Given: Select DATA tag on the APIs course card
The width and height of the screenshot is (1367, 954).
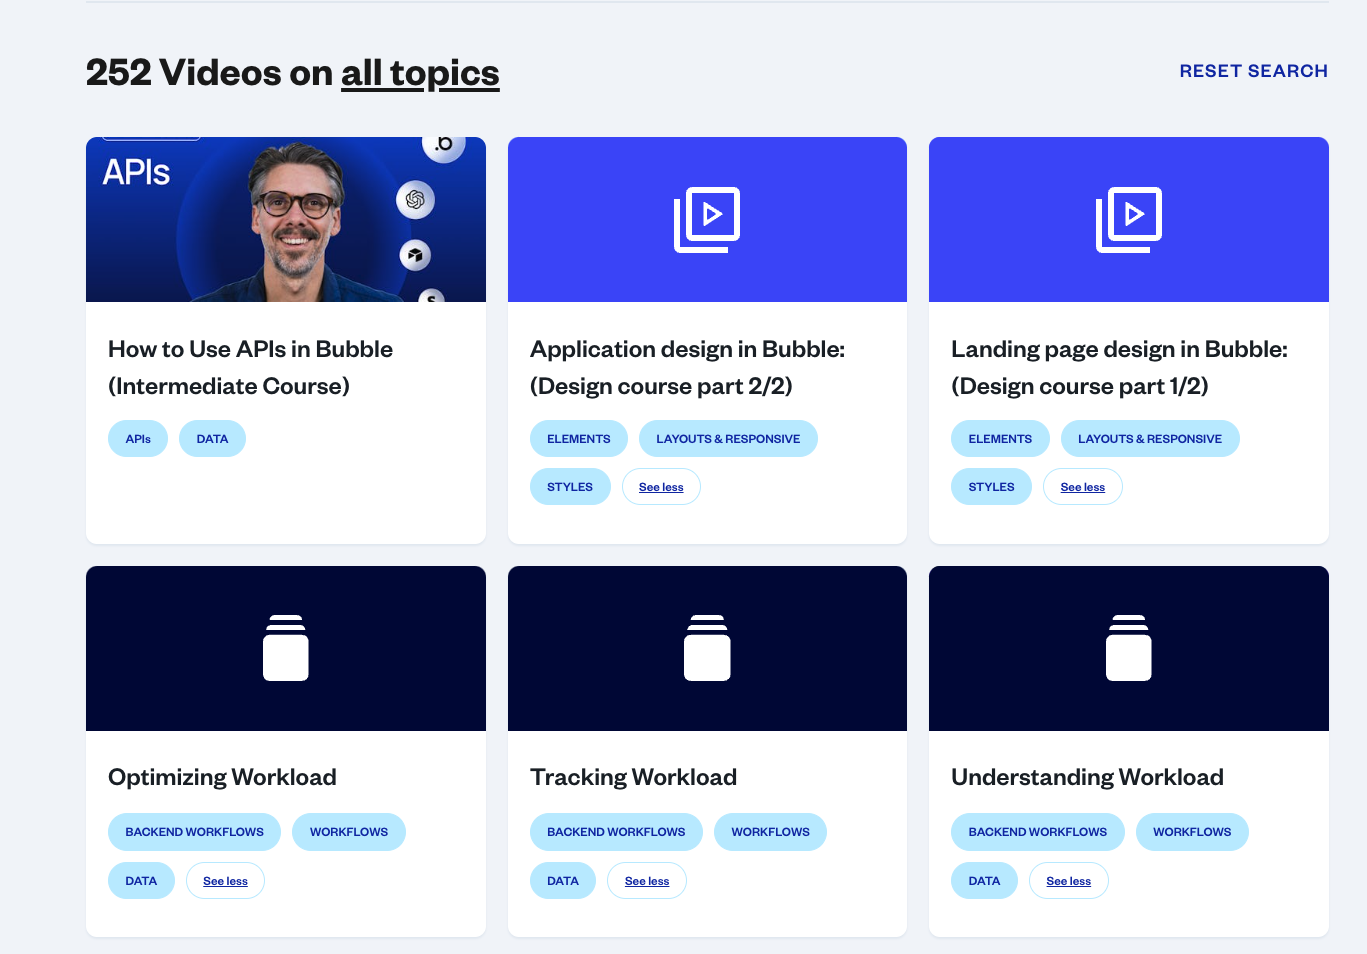Looking at the screenshot, I should point(212,439).
